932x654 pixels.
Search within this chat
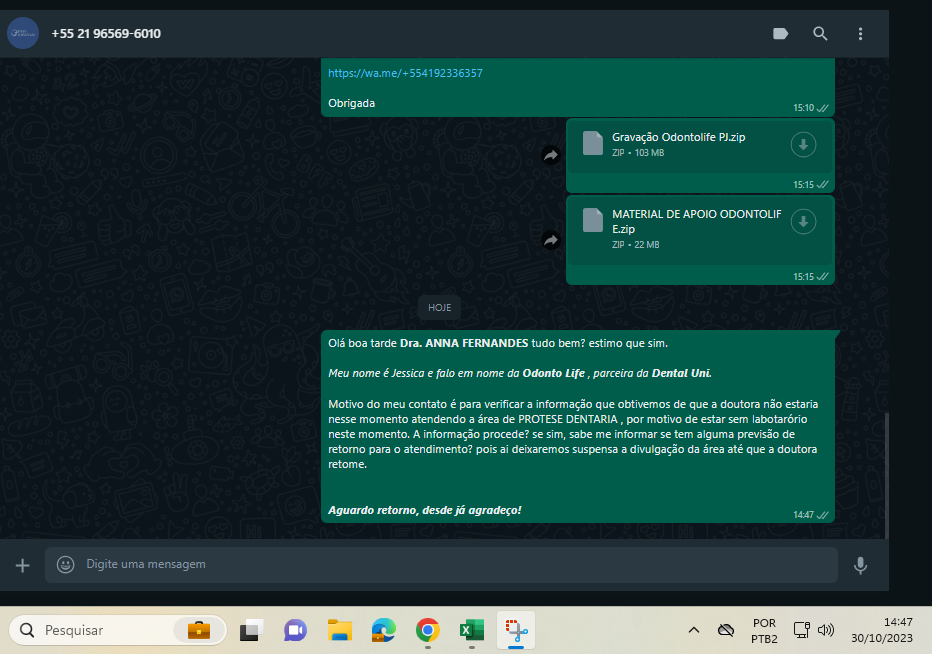point(820,34)
